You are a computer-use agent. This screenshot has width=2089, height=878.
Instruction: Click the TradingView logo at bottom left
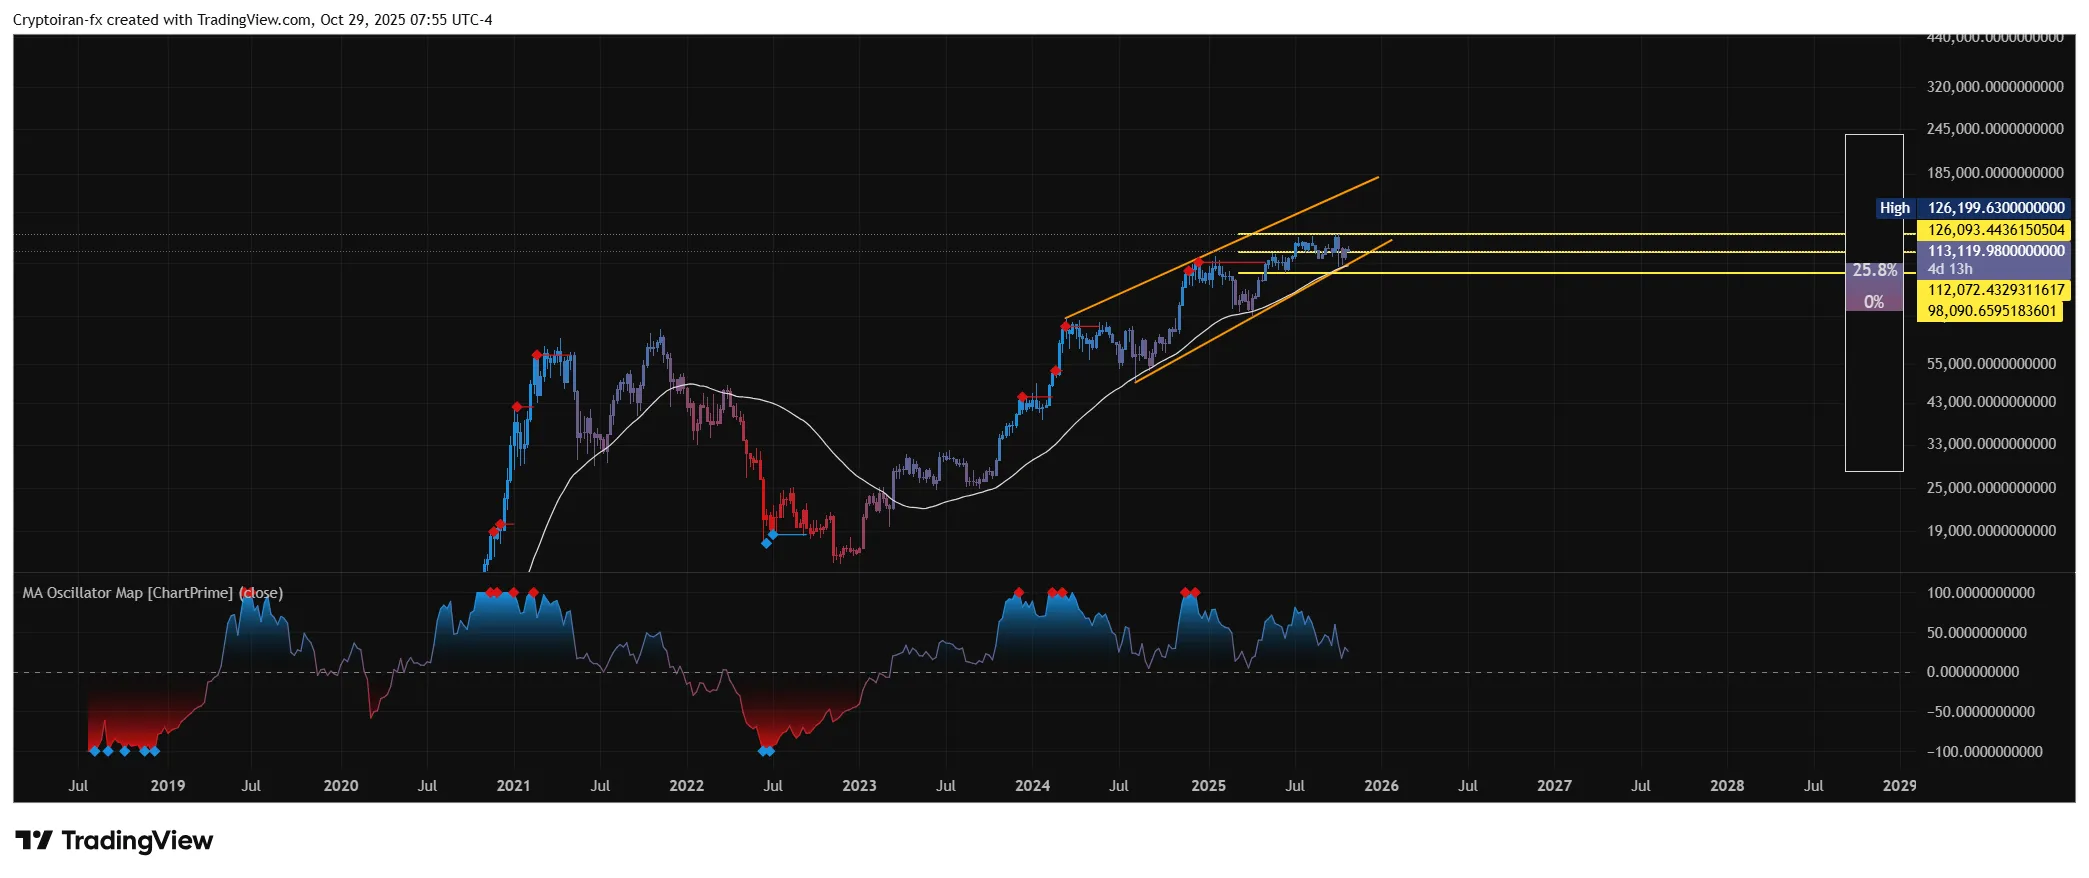114,840
